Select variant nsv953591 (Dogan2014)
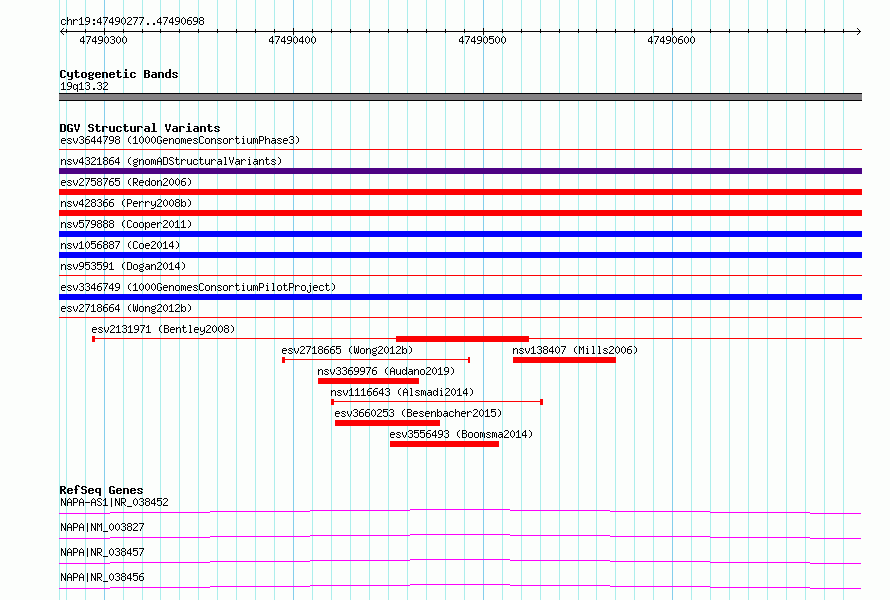 tap(123, 266)
